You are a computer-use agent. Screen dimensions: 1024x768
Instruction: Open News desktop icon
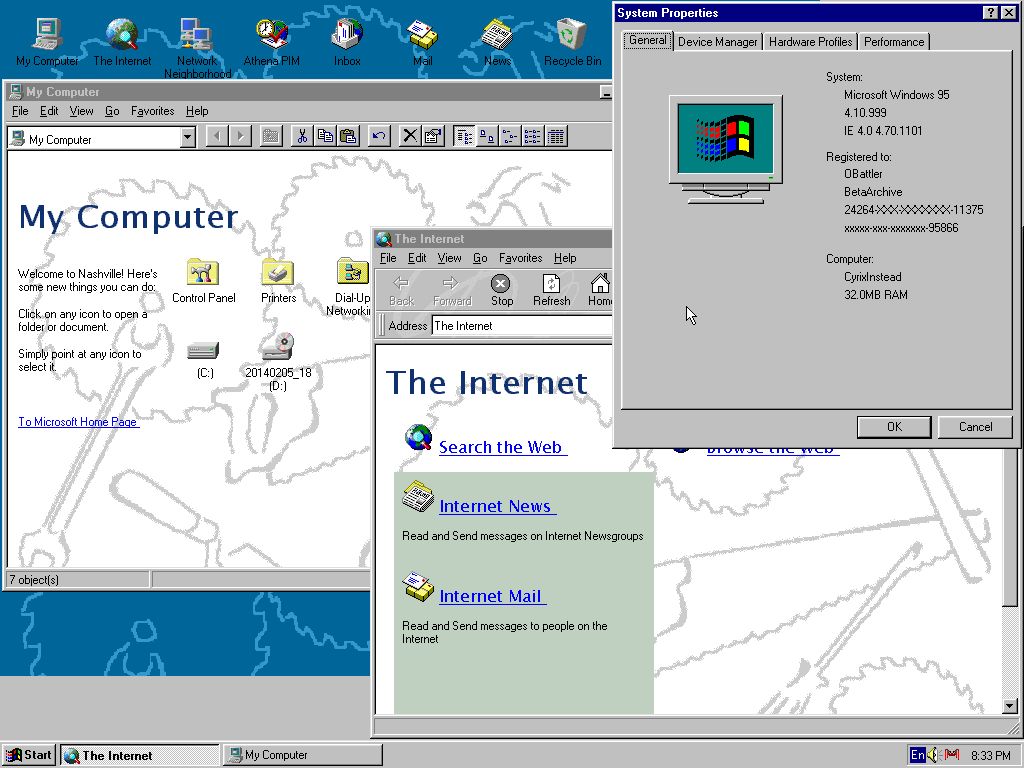pos(498,42)
